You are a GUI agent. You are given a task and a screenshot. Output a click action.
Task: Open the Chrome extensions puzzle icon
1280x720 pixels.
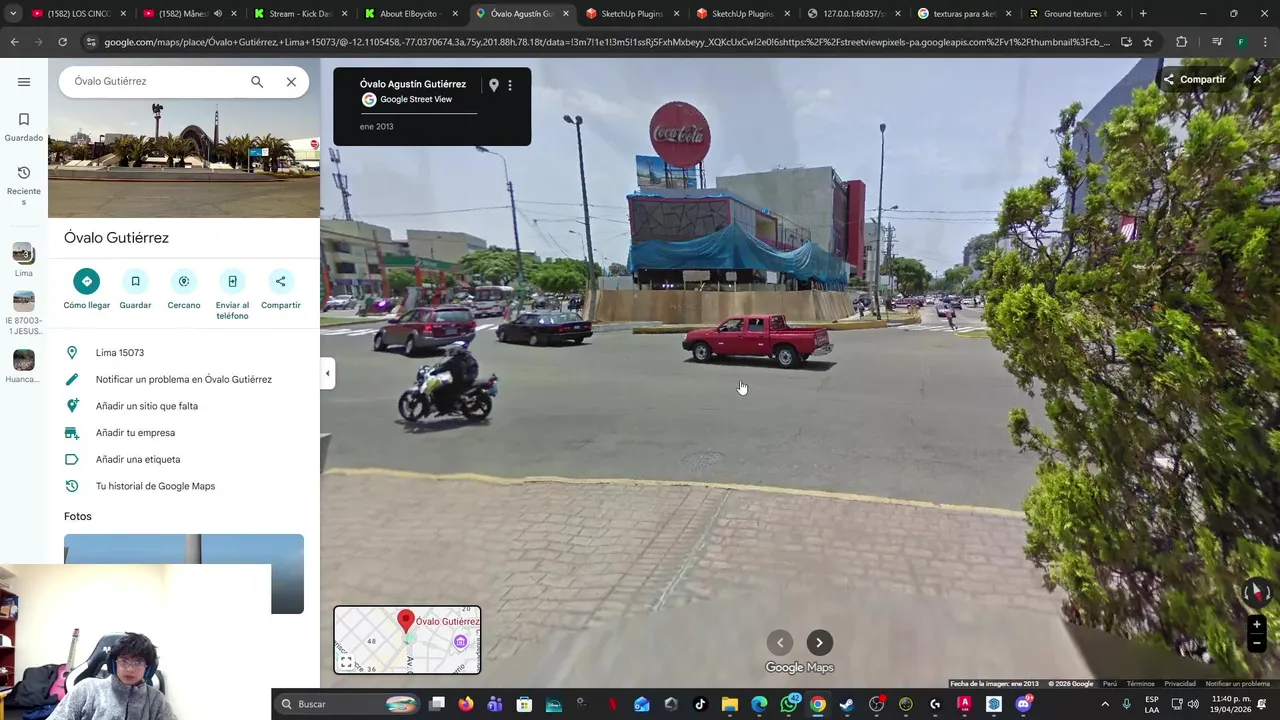pyautogui.click(x=1181, y=42)
